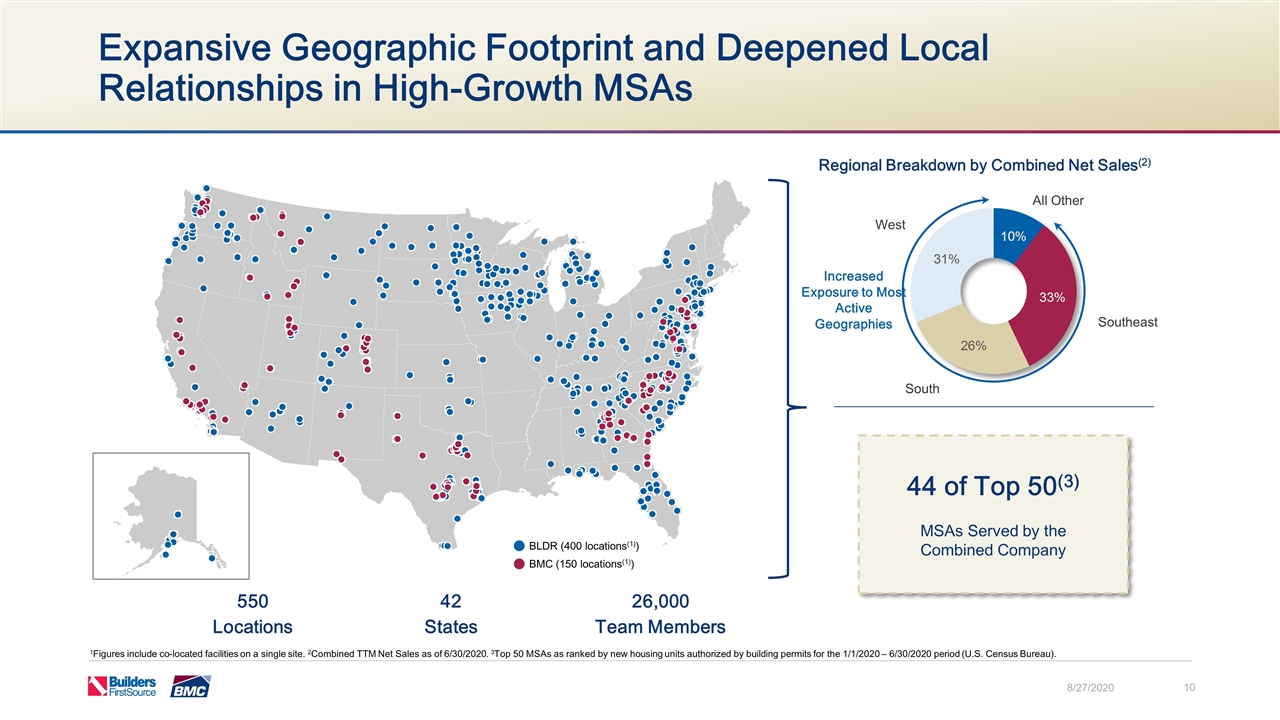Click the slide title text
Viewport: 1280px width, 720px height.
pyautogui.click(x=542, y=67)
